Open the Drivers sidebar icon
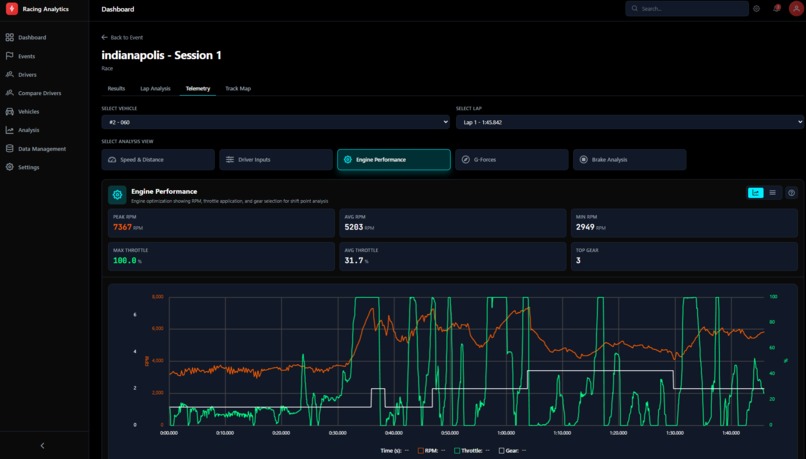The image size is (806, 459). coord(9,75)
